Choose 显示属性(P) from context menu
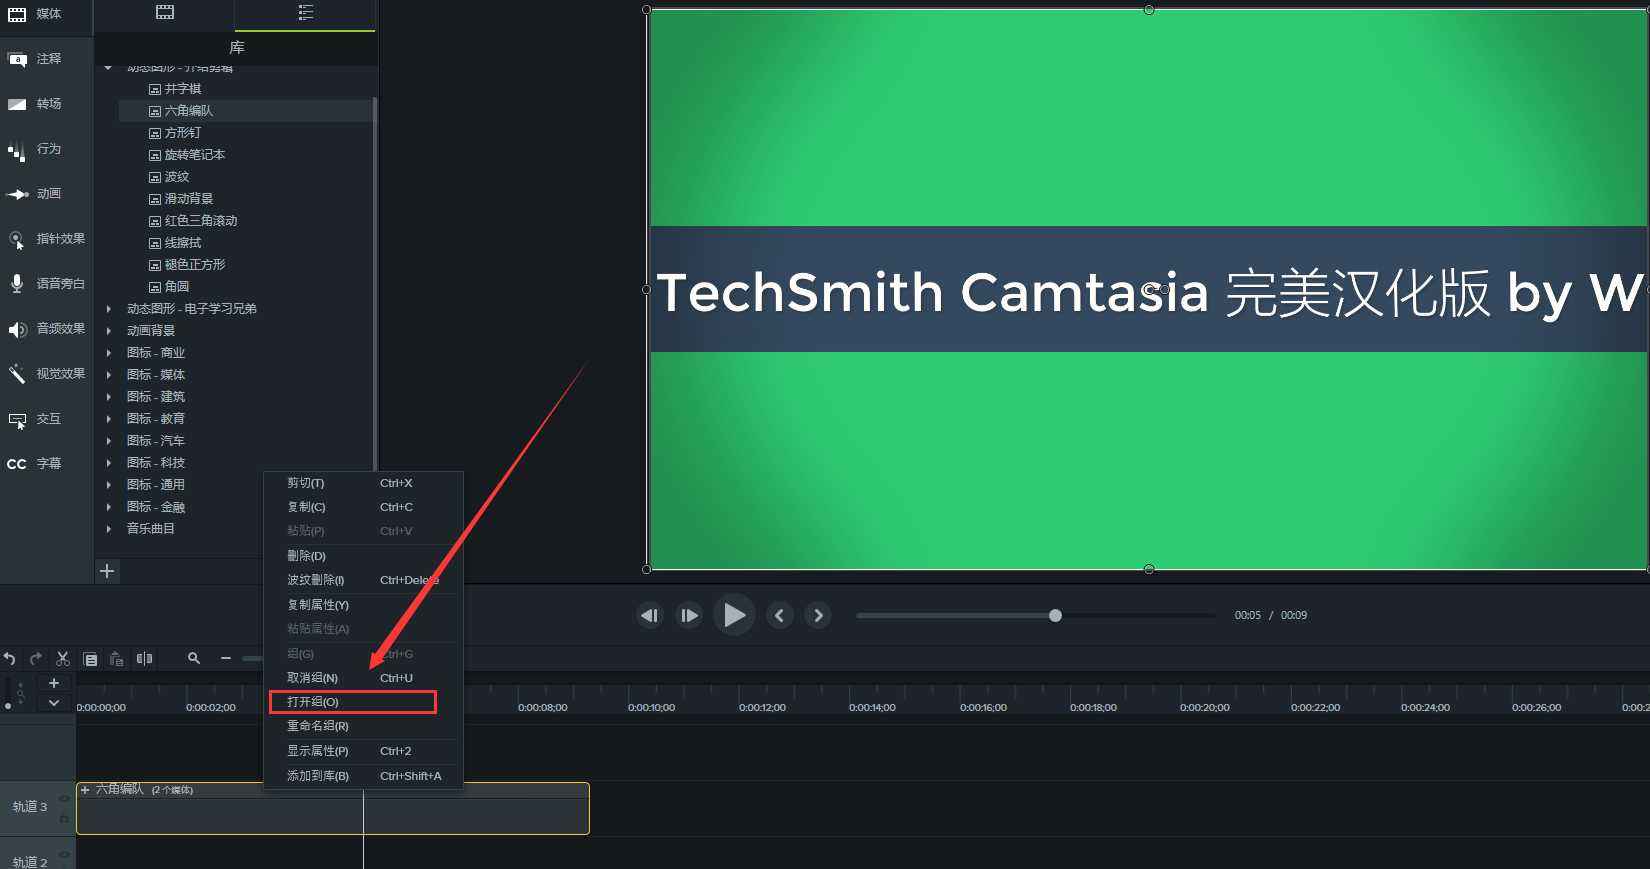 (x=363, y=751)
